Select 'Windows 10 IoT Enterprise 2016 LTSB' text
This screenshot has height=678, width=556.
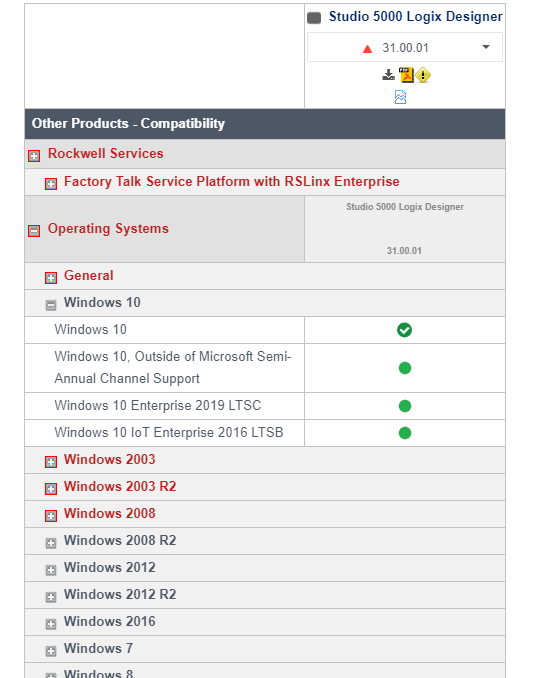click(x=169, y=432)
